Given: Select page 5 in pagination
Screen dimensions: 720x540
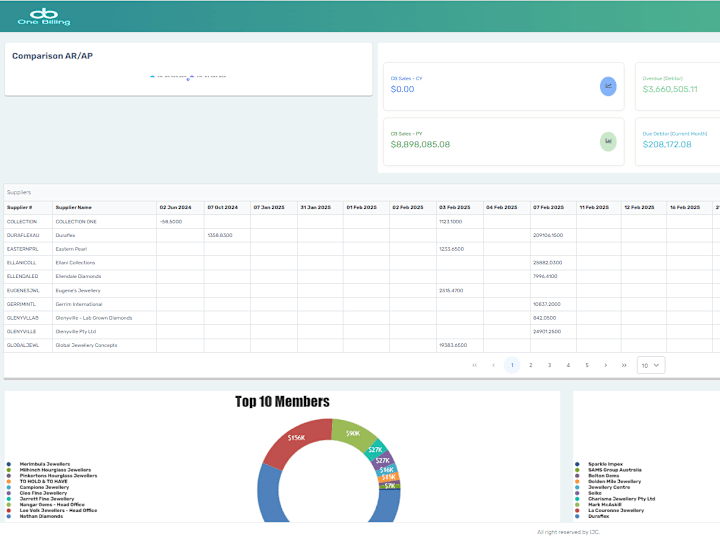Looking at the screenshot, I should [x=587, y=365].
